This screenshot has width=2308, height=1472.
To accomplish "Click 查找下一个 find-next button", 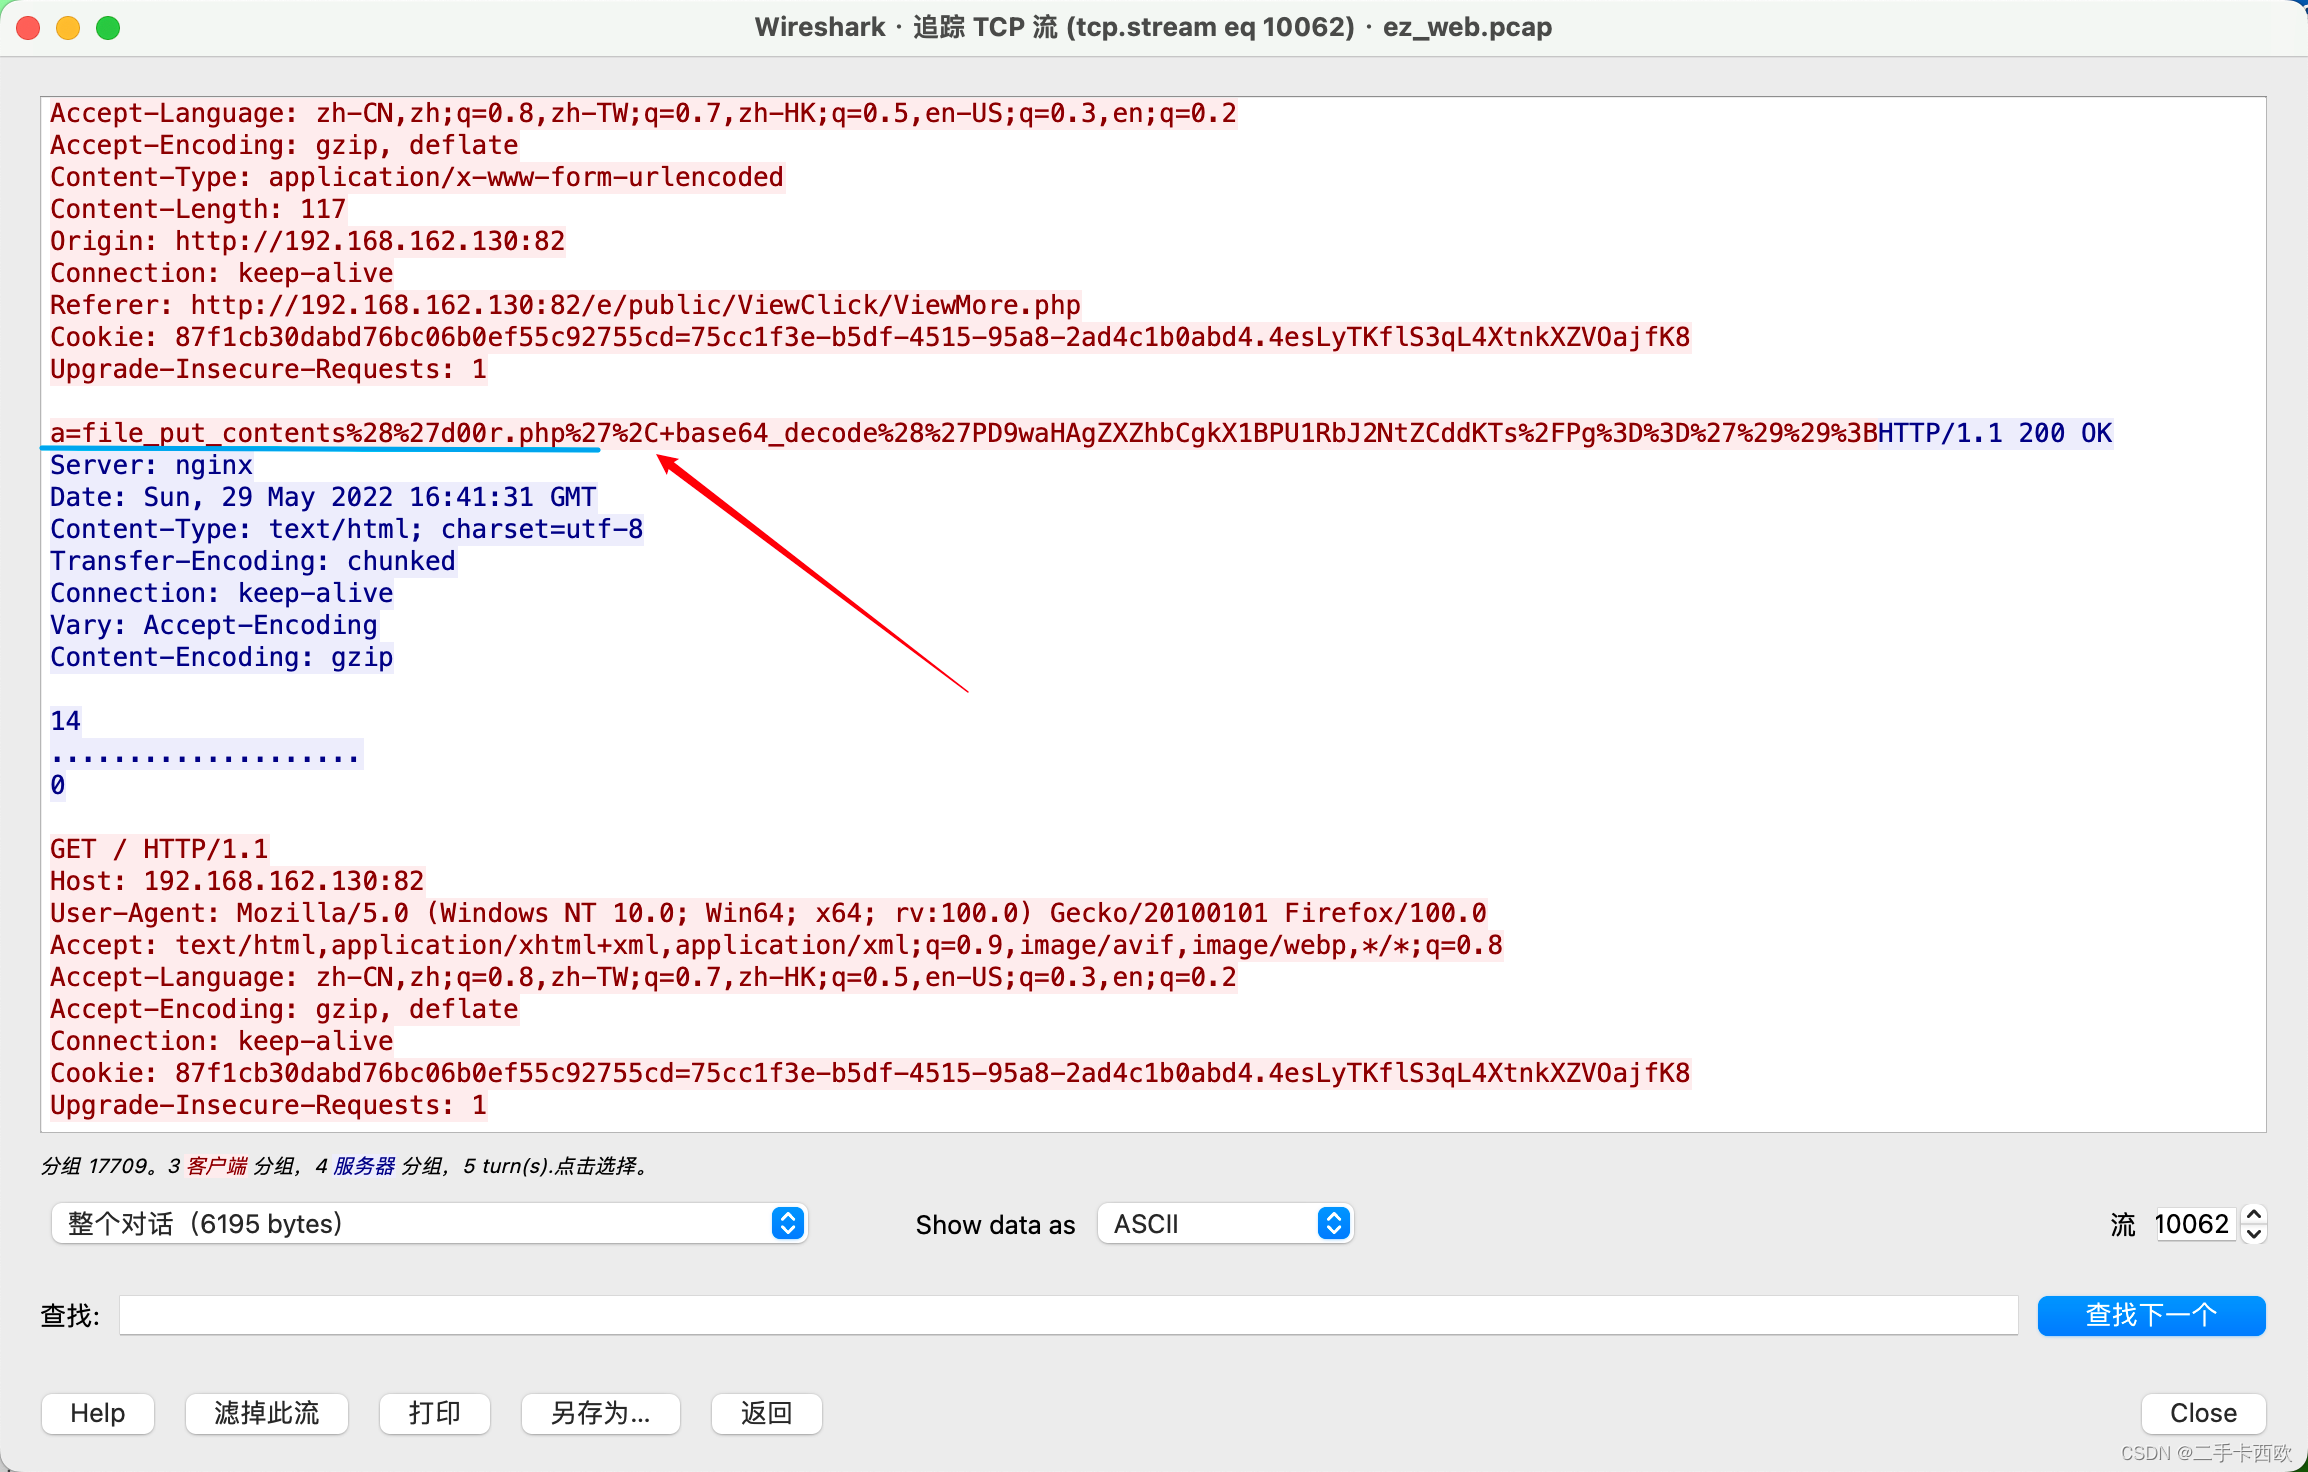I will click(2151, 1315).
